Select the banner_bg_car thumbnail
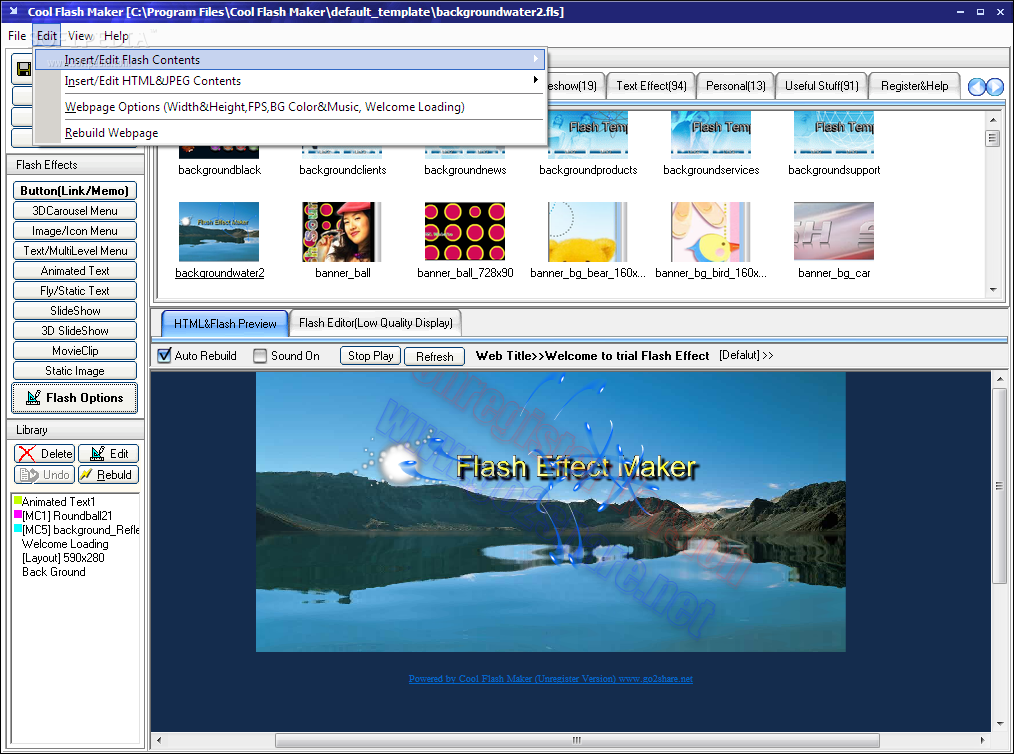This screenshot has height=754, width=1014. click(834, 232)
